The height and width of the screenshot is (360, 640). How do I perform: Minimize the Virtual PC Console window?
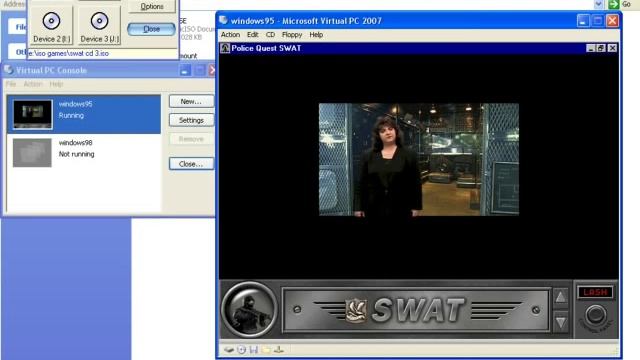pyautogui.click(x=185, y=70)
